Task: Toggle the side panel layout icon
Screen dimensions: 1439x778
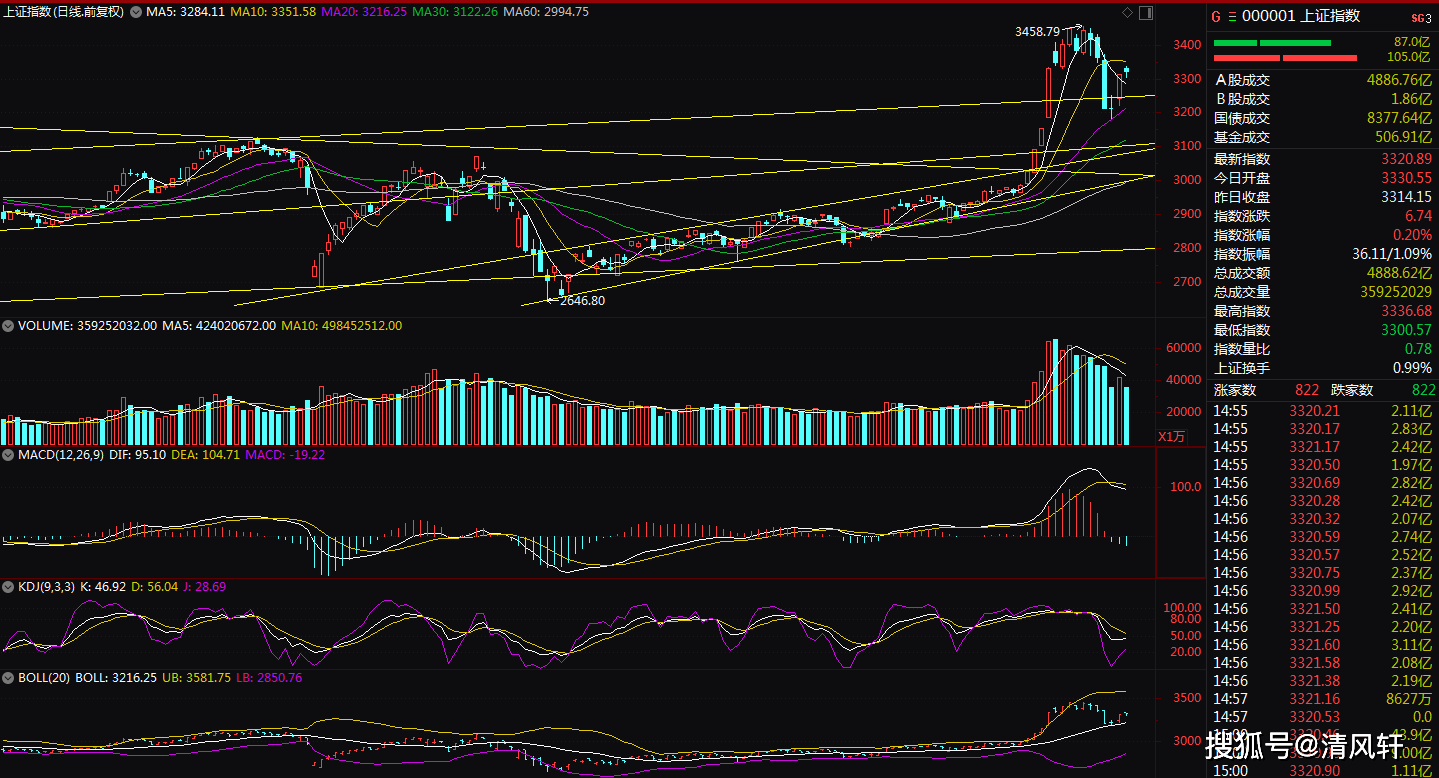Action: point(1147,12)
